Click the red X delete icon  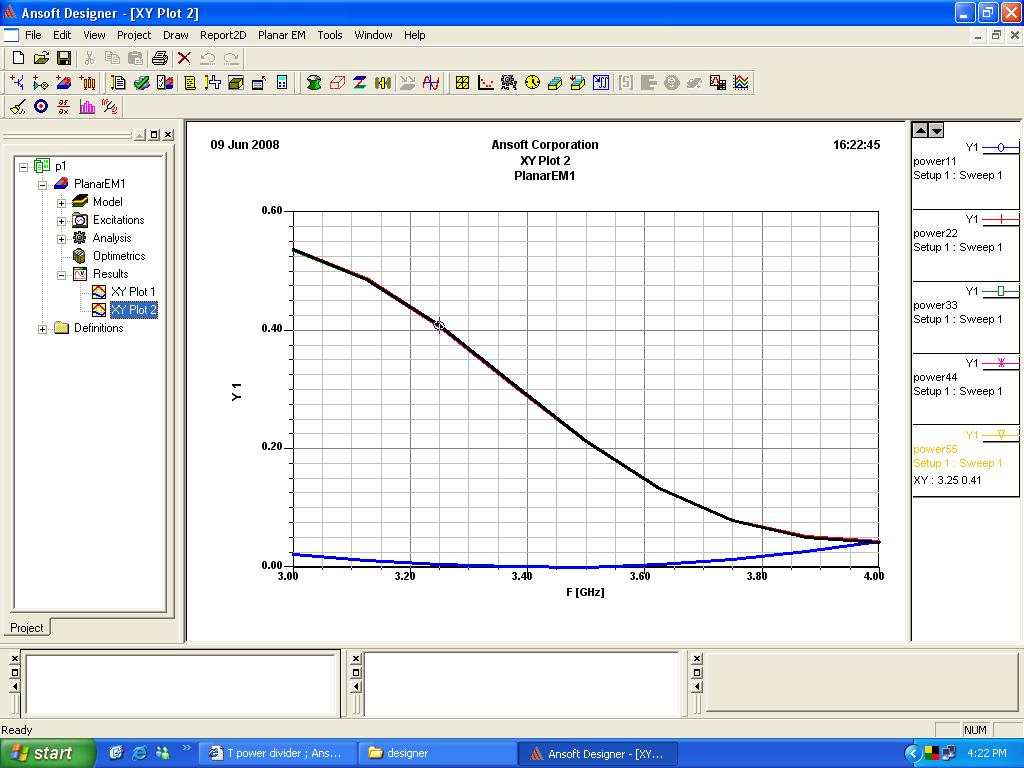point(184,59)
